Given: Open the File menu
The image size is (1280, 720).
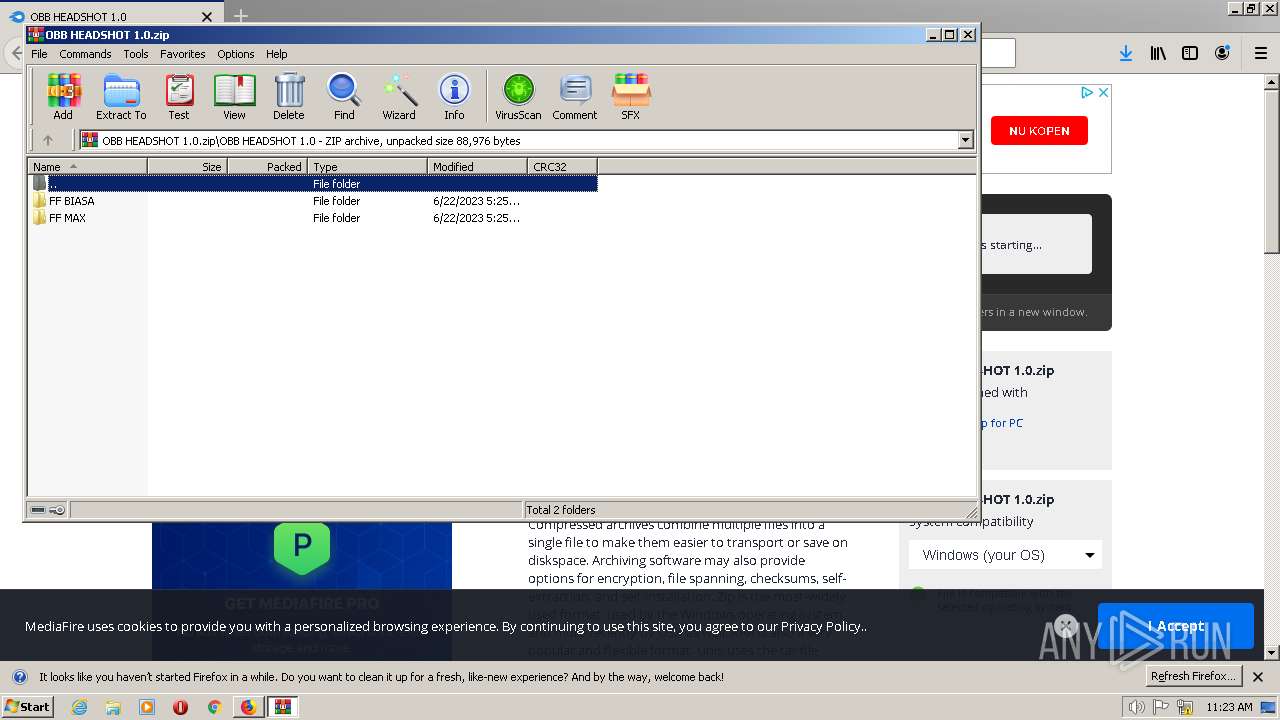Looking at the screenshot, I should [39, 54].
